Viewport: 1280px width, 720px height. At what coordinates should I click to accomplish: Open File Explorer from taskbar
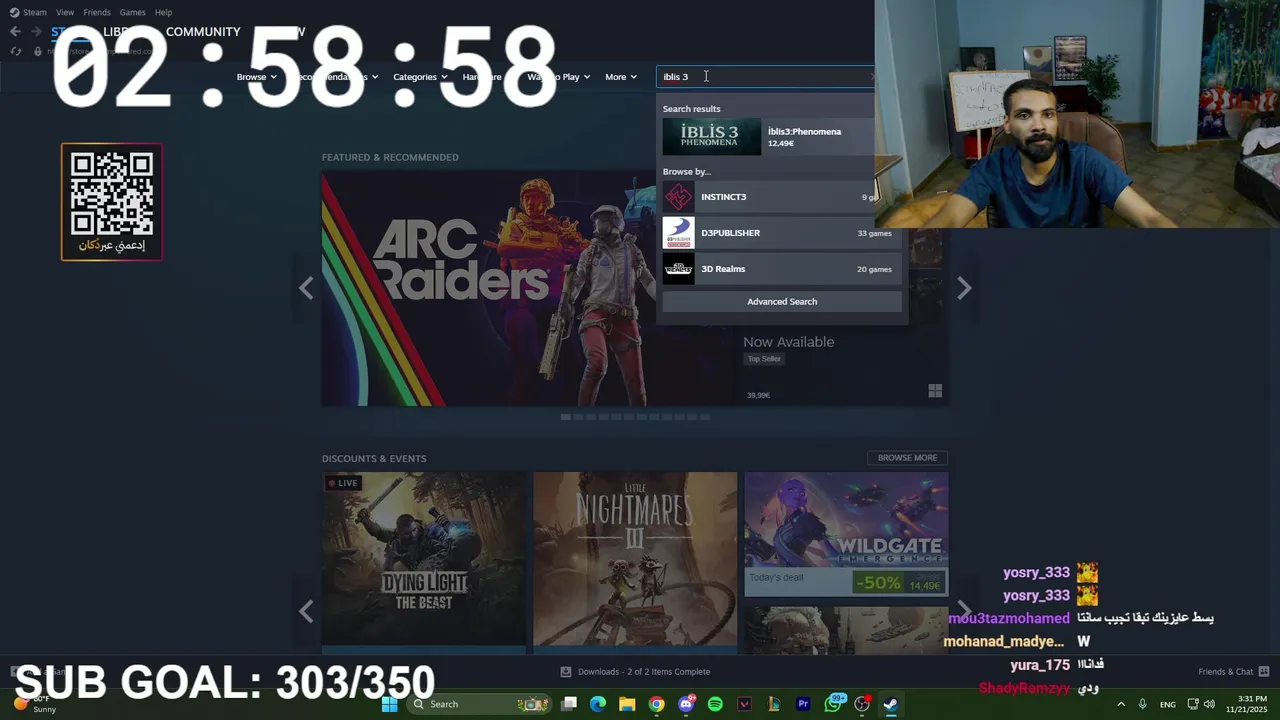click(x=627, y=704)
